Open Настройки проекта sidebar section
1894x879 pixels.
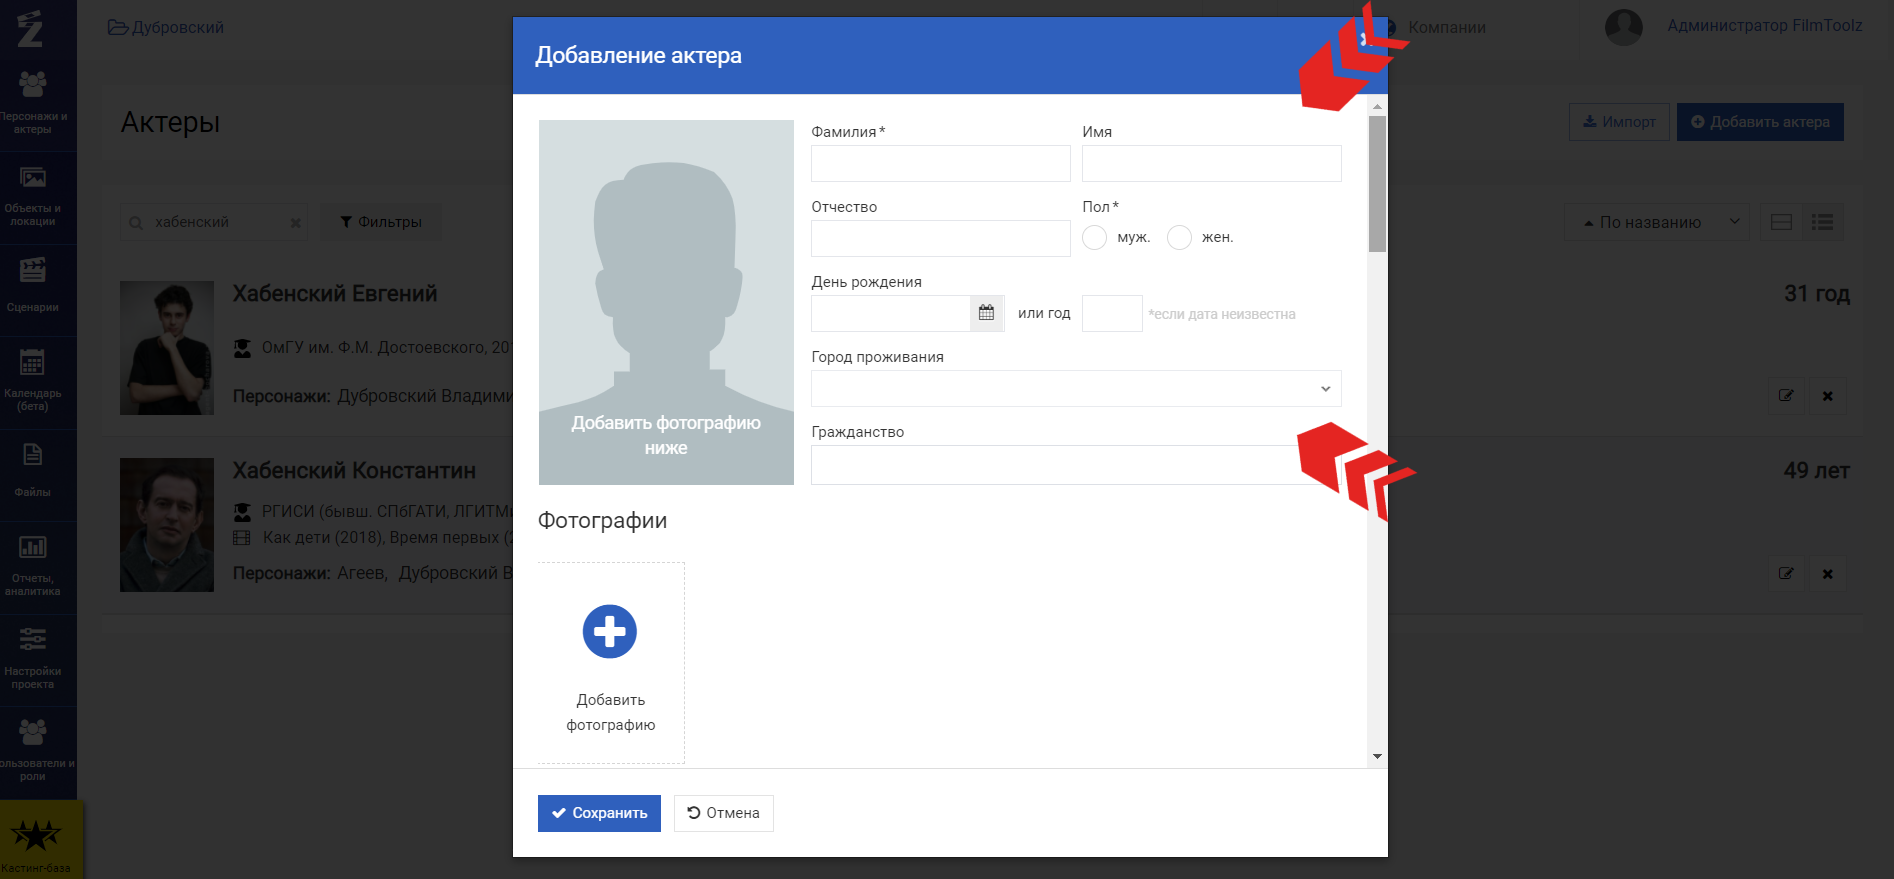(x=33, y=660)
